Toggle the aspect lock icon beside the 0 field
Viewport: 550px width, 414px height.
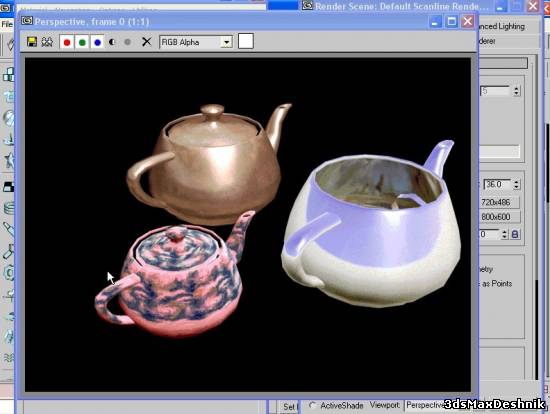coord(515,234)
